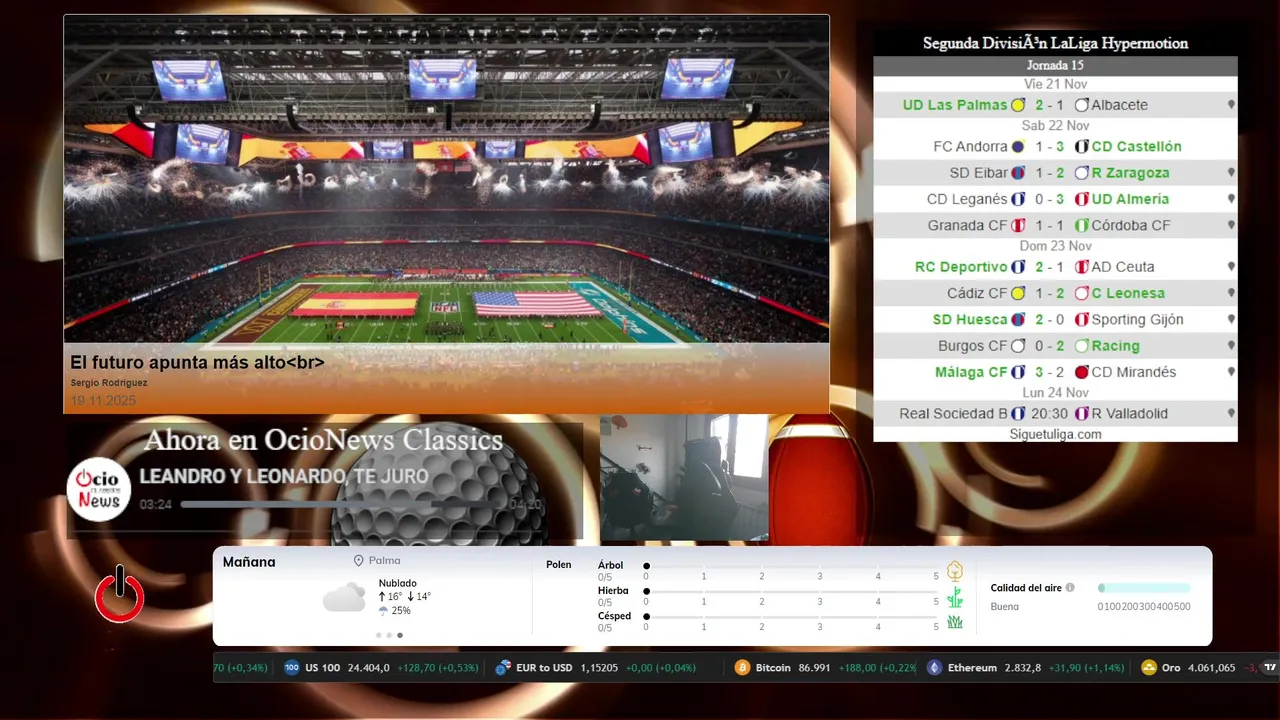Click the location pin next to Palma

point(358,561)
